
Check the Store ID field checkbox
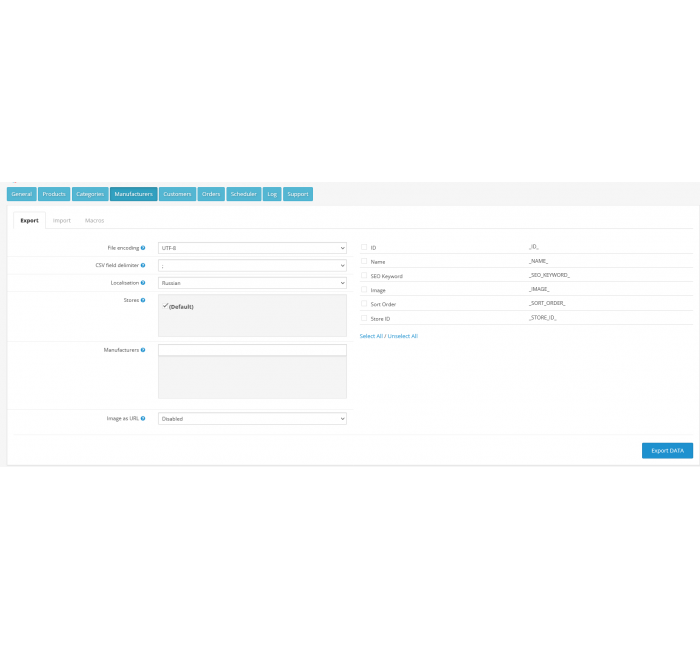point(364,318)
